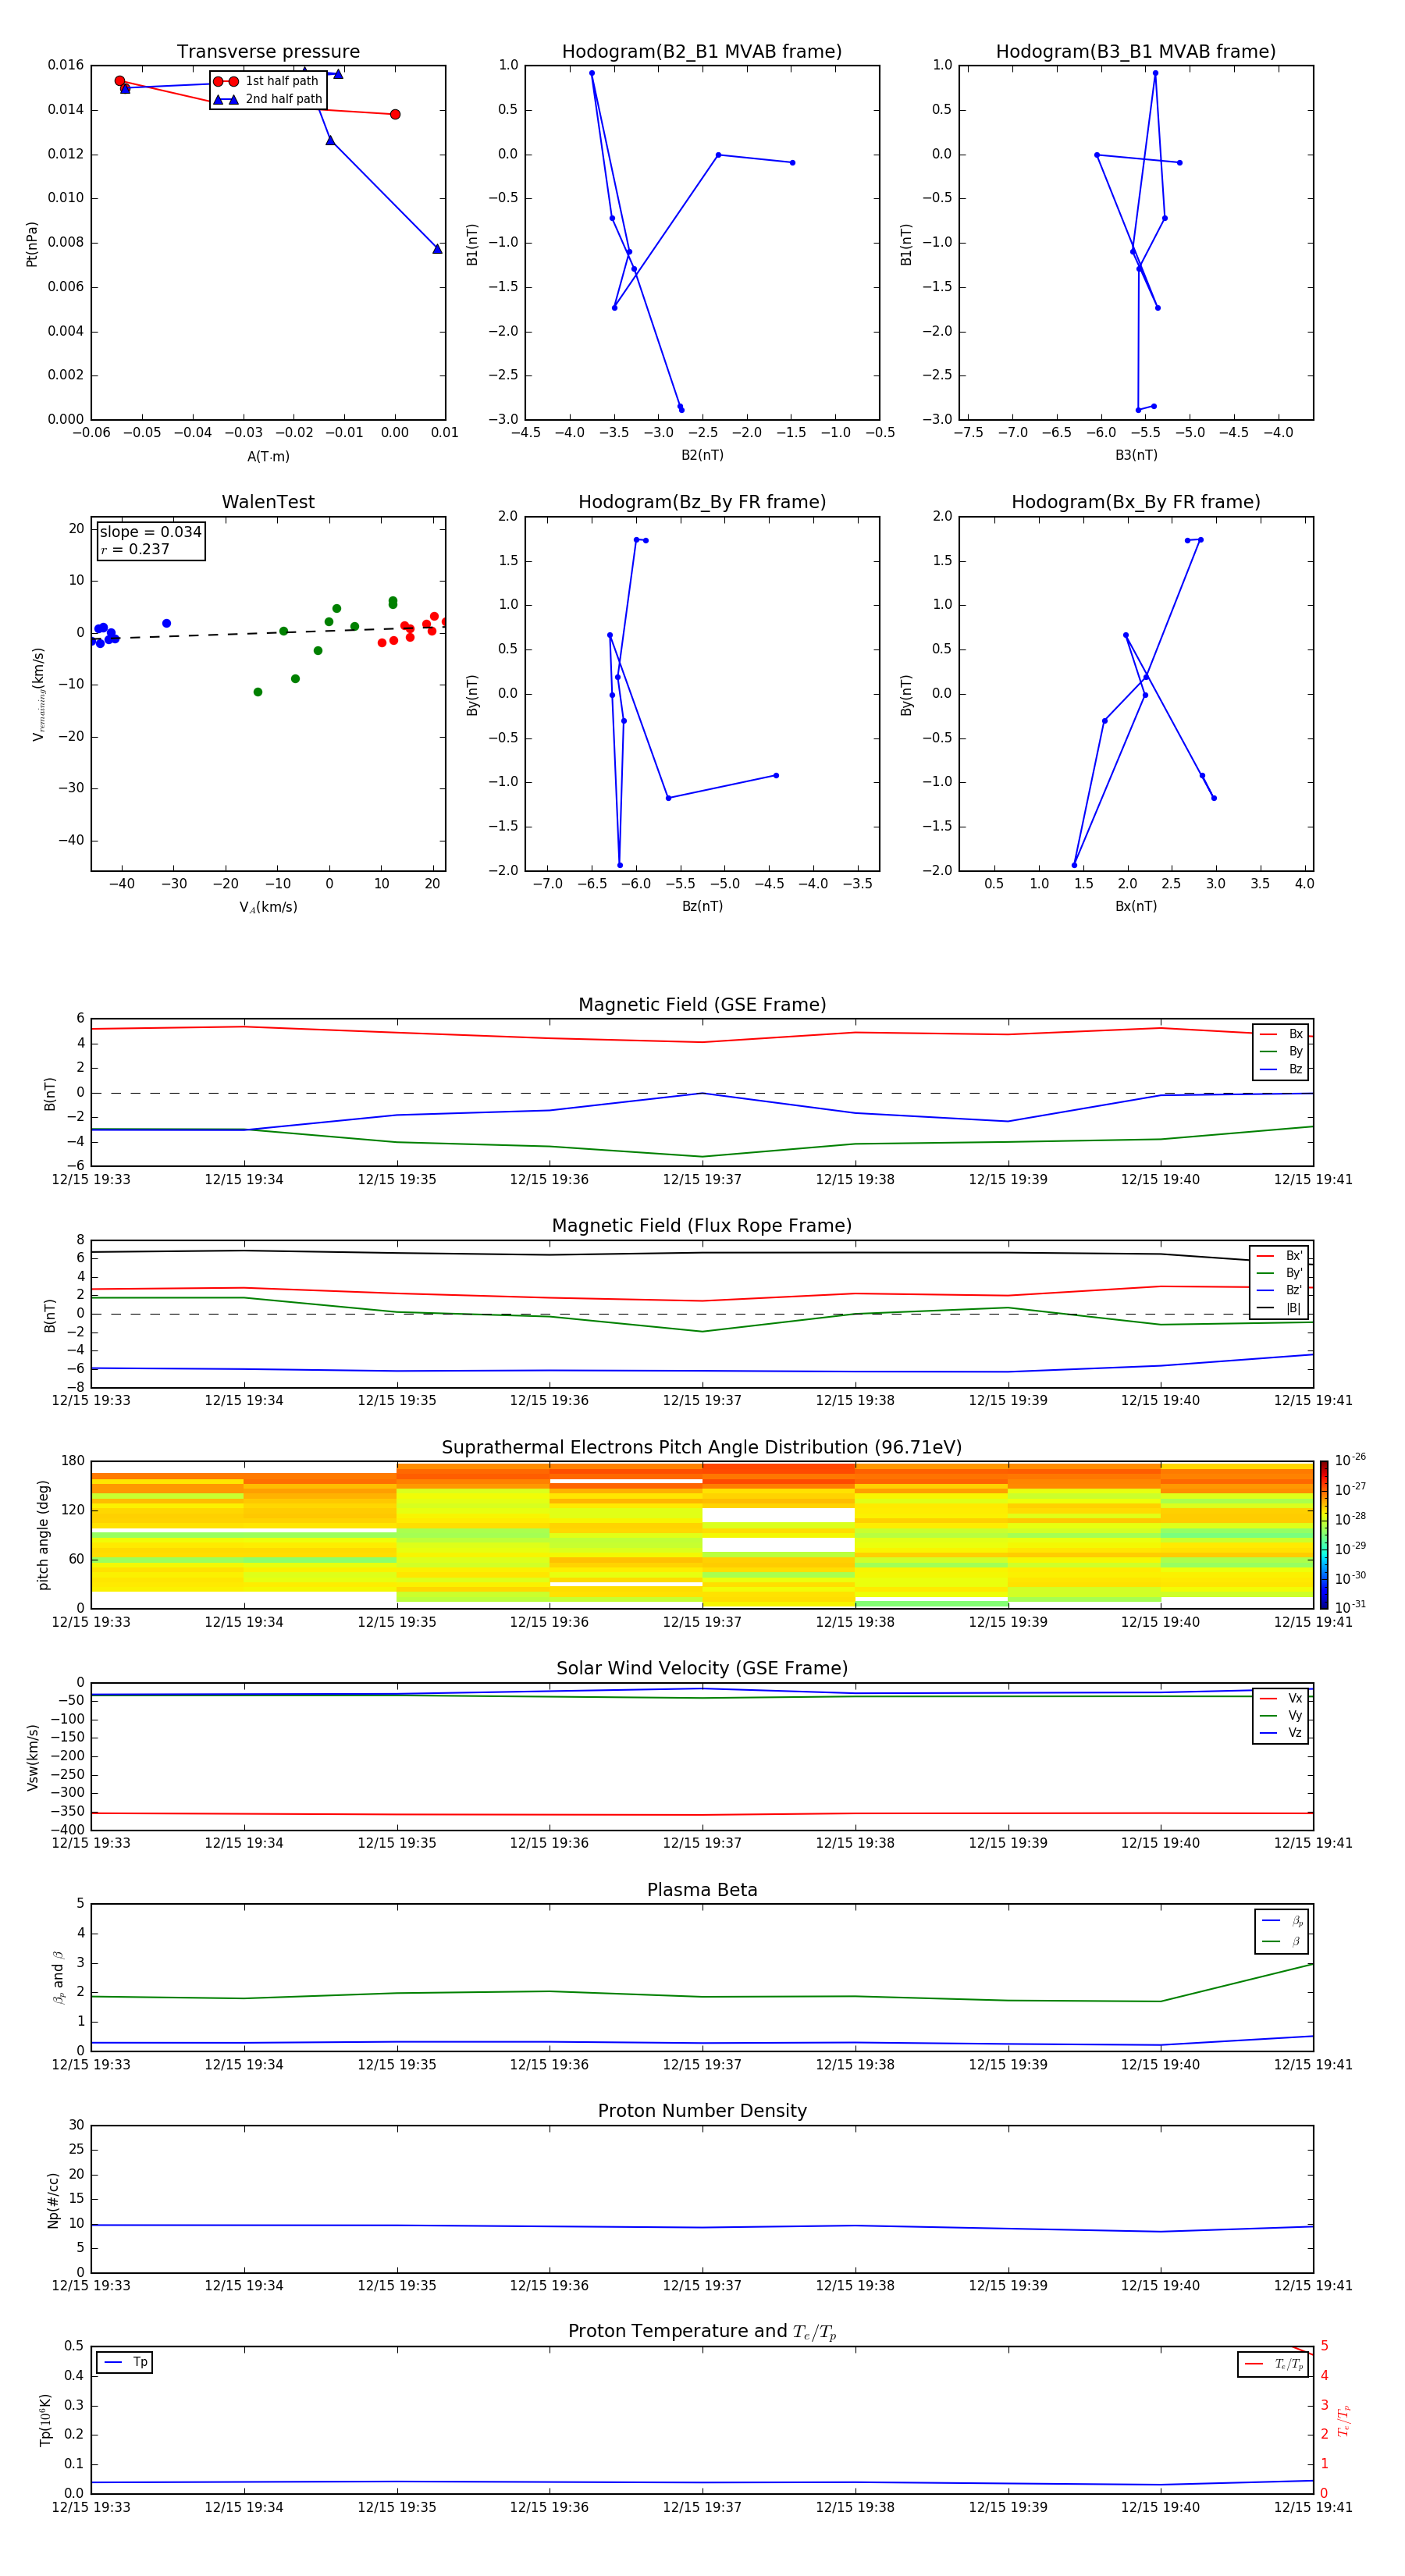Click the 'Magnetic Field (GSE Frame)' title
This screenshot has width=1405, height=2576.
pyautogui.click(x=702, y=1005)
